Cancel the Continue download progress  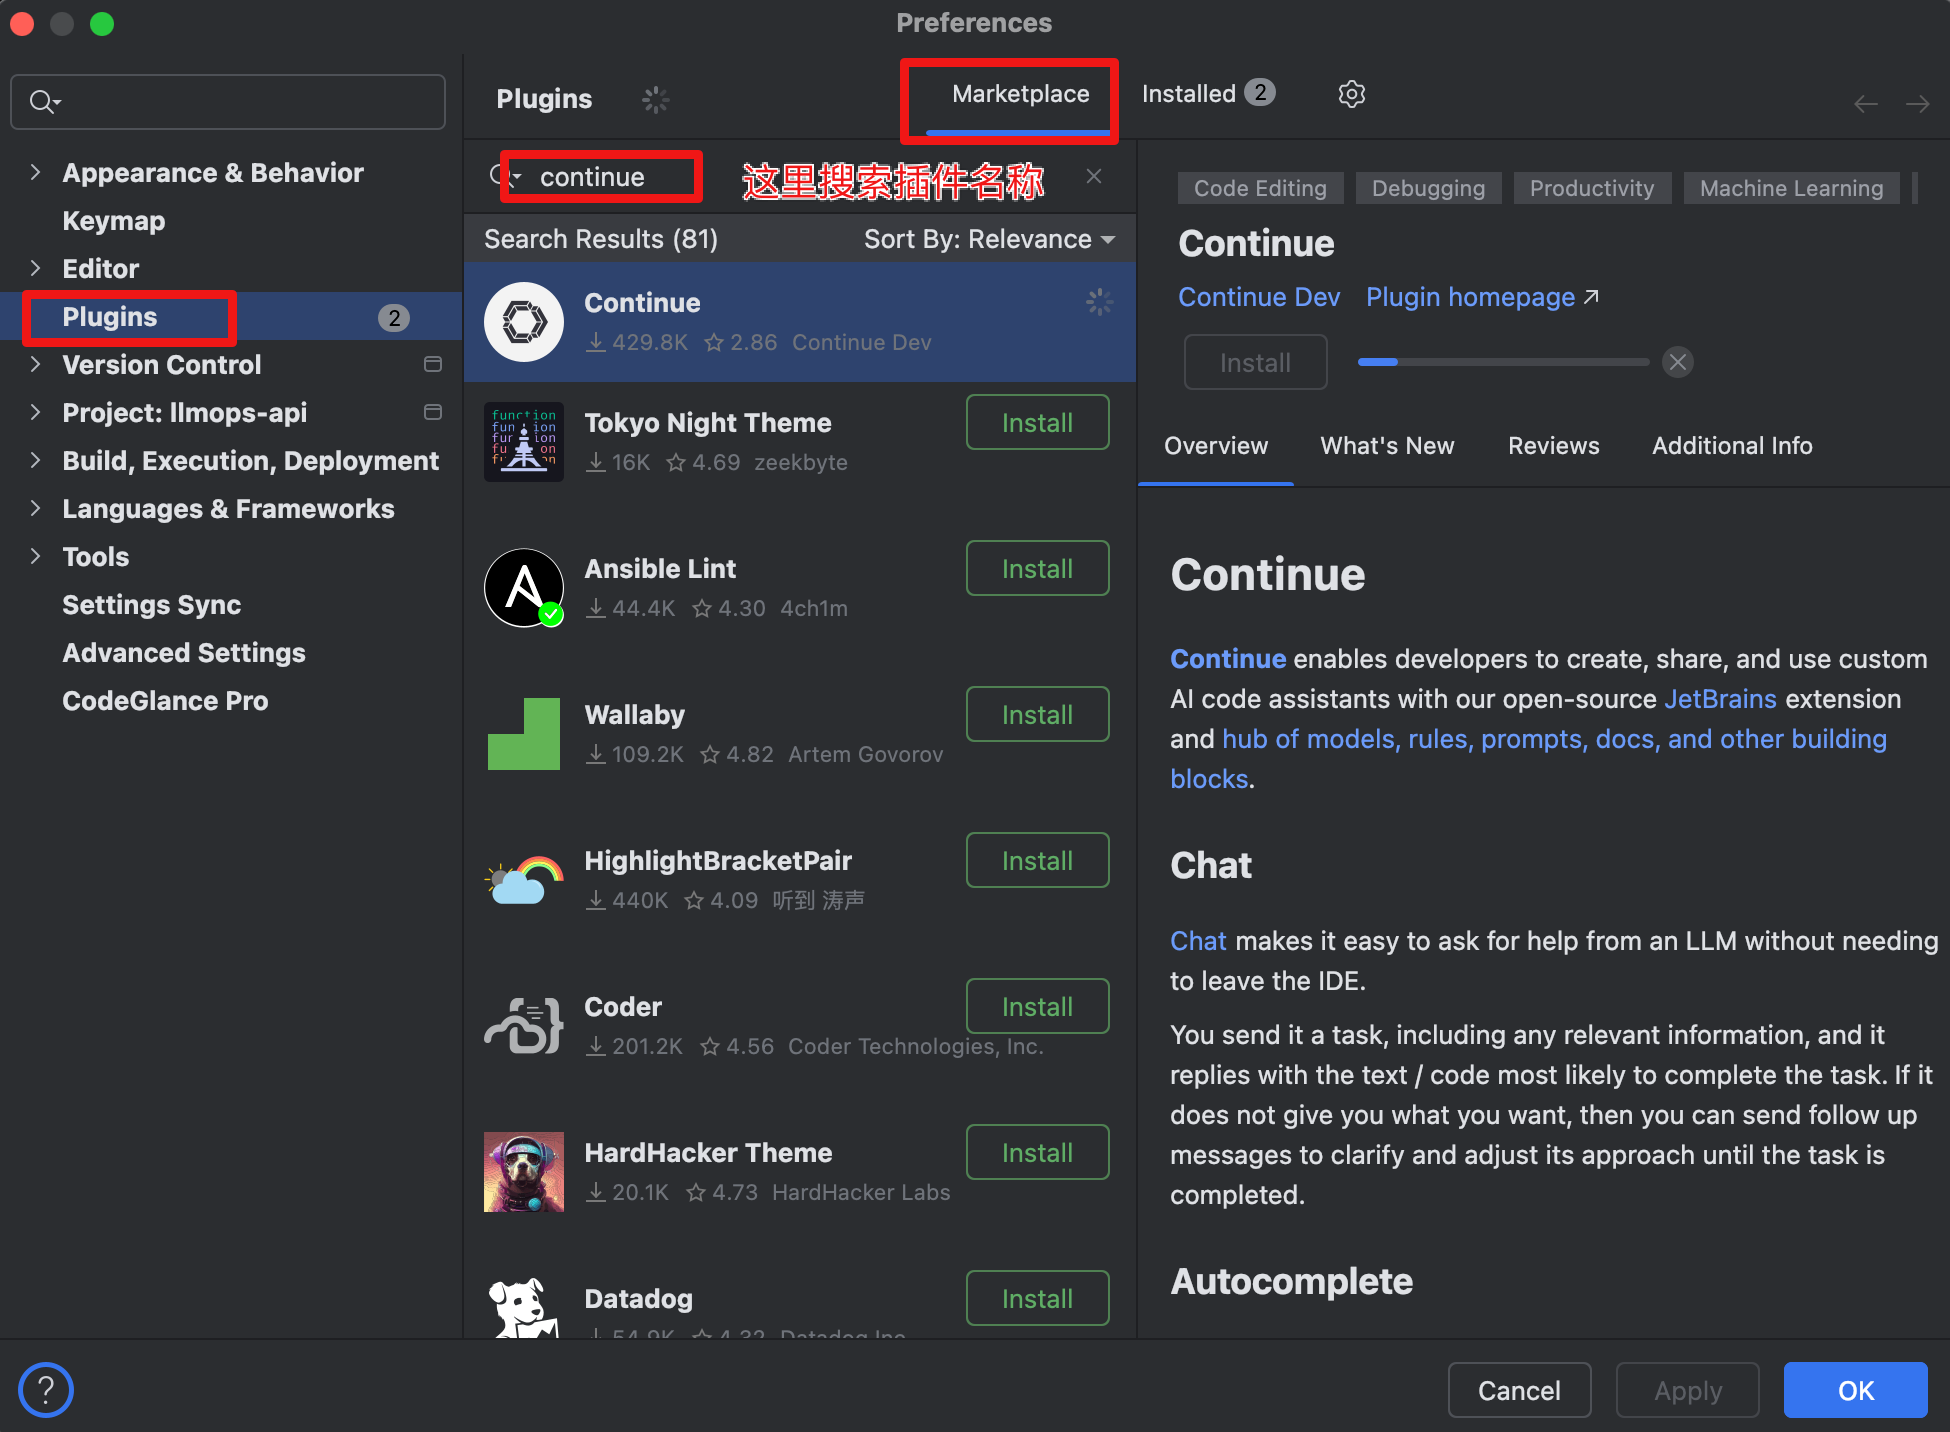coord(1677,362)
